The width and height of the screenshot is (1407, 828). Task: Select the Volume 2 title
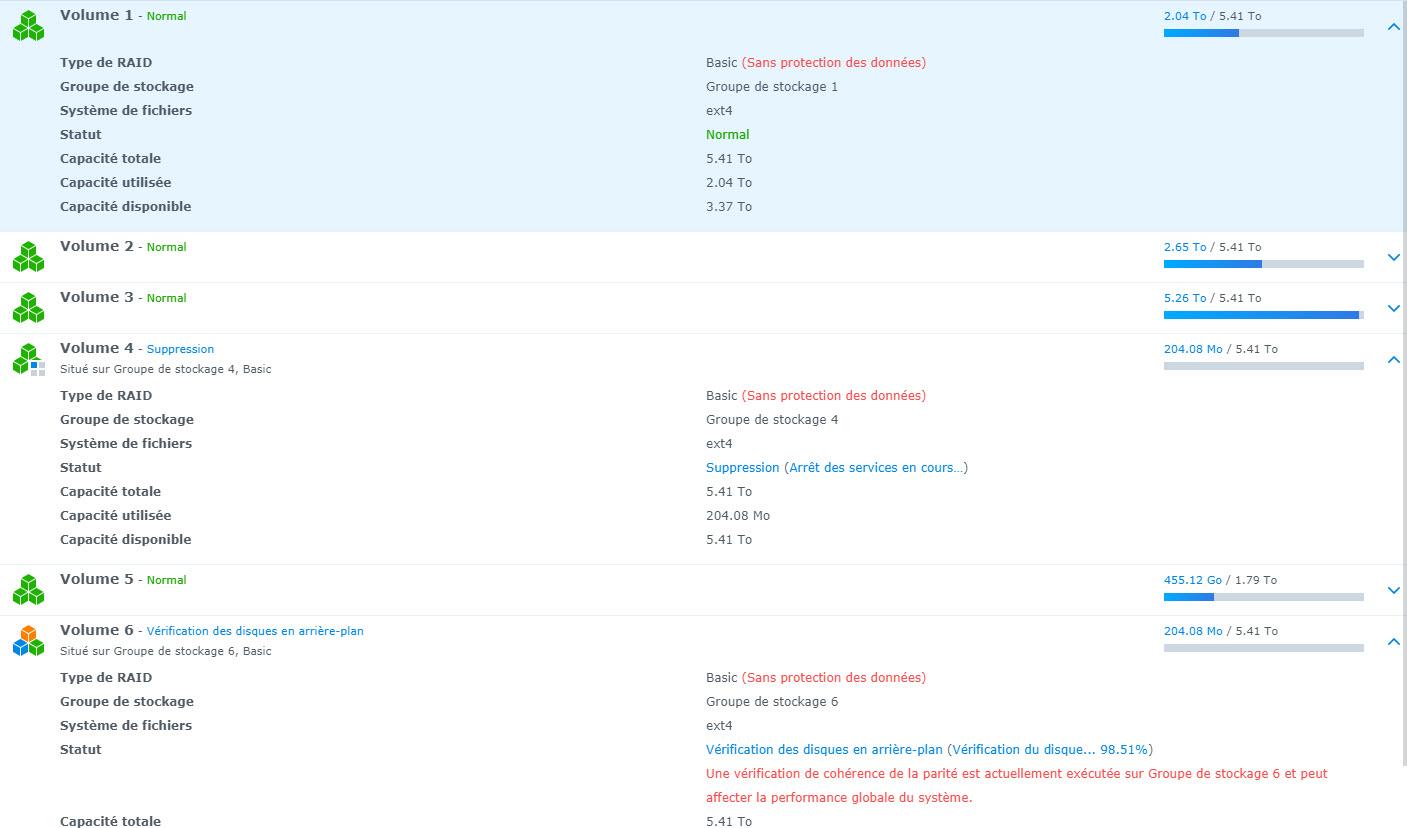[96, 246]
